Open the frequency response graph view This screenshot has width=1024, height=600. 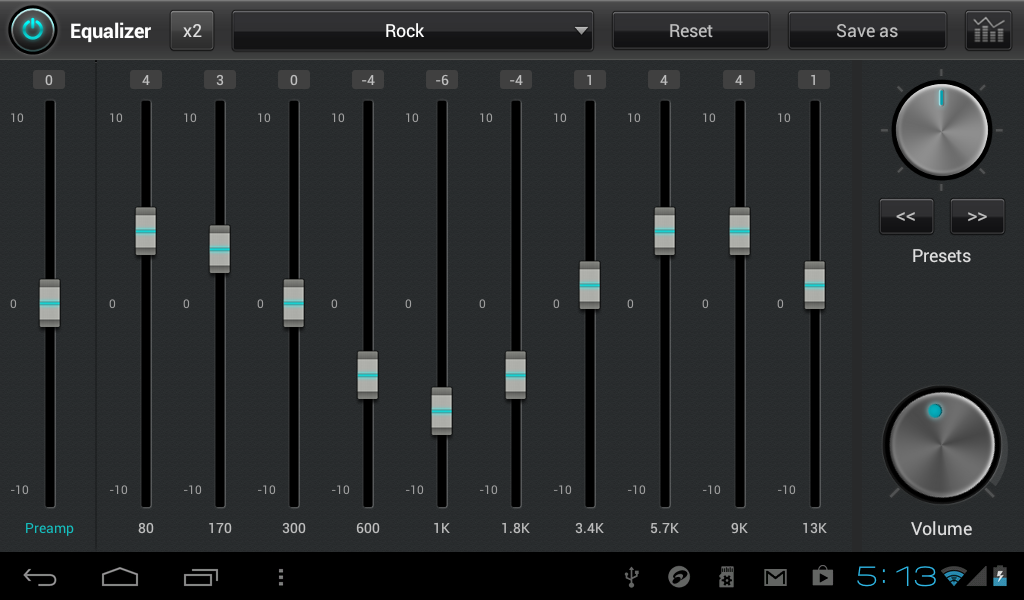click(x=987, y=30)
